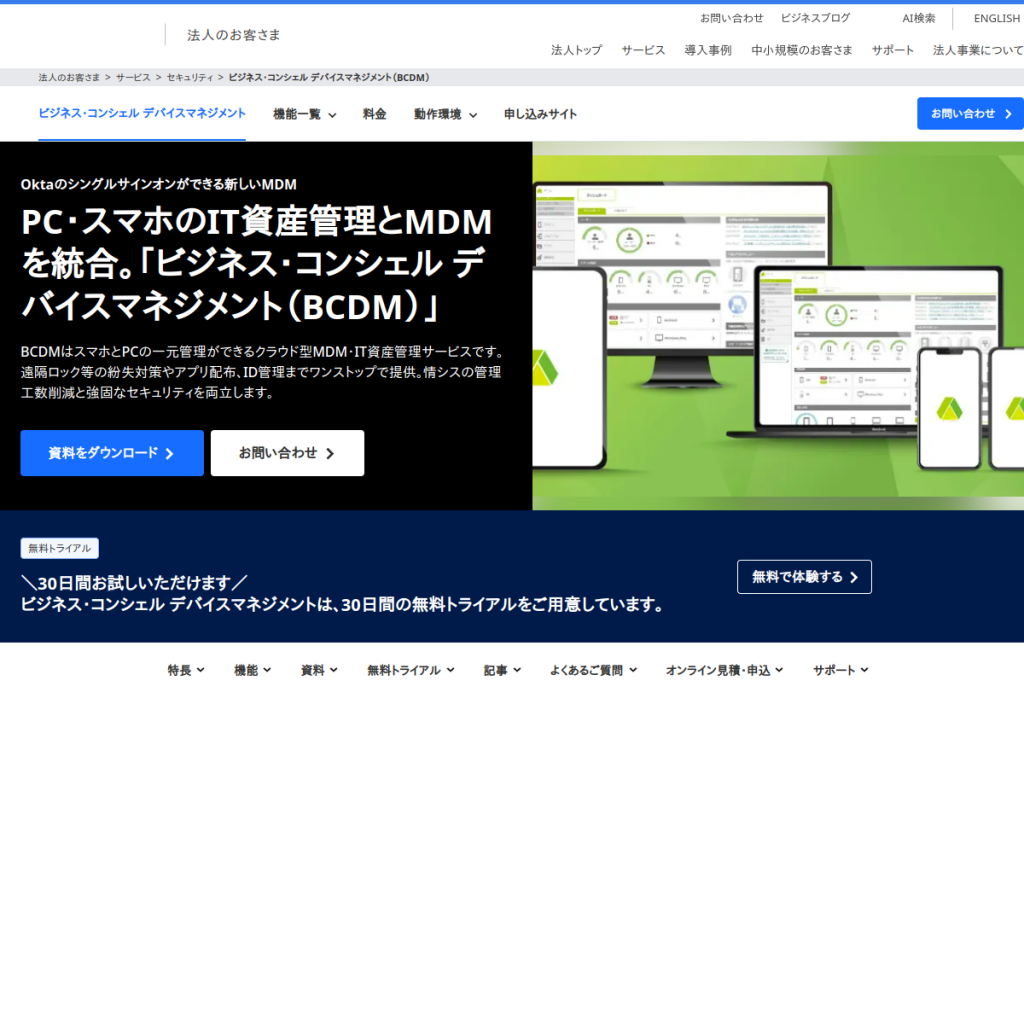The height and width of the screenshot is (1024, 1024).
Task: Open 導入事例 in main navigation
Action: pos(707,50)
